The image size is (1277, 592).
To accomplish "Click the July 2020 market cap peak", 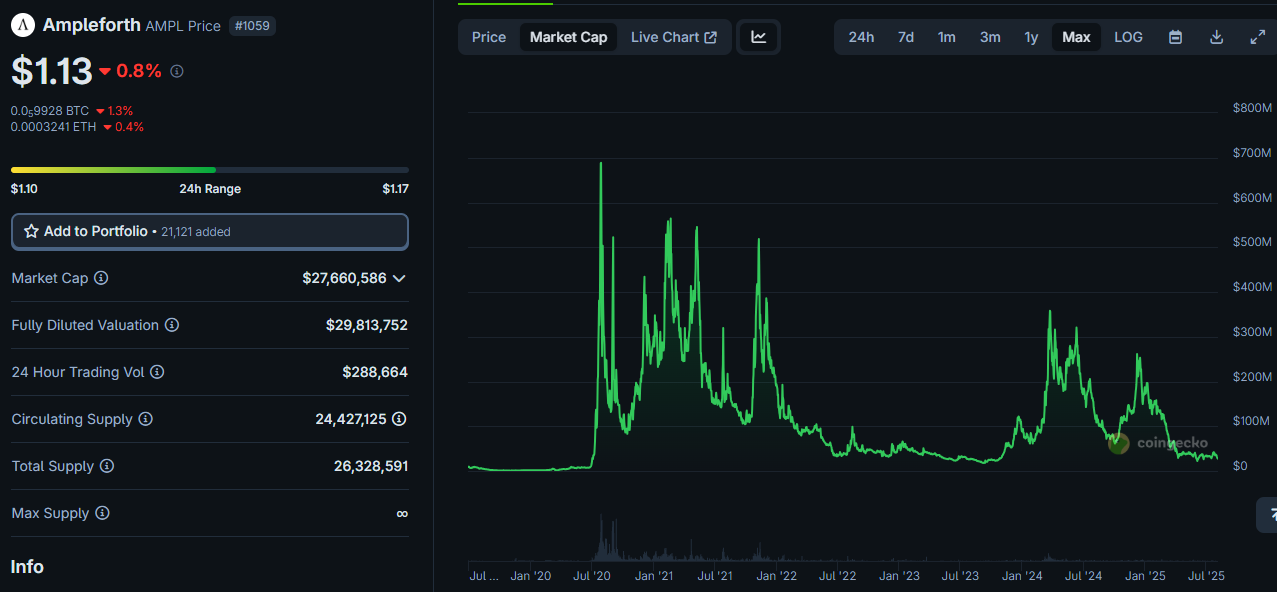I will [600, 164].
